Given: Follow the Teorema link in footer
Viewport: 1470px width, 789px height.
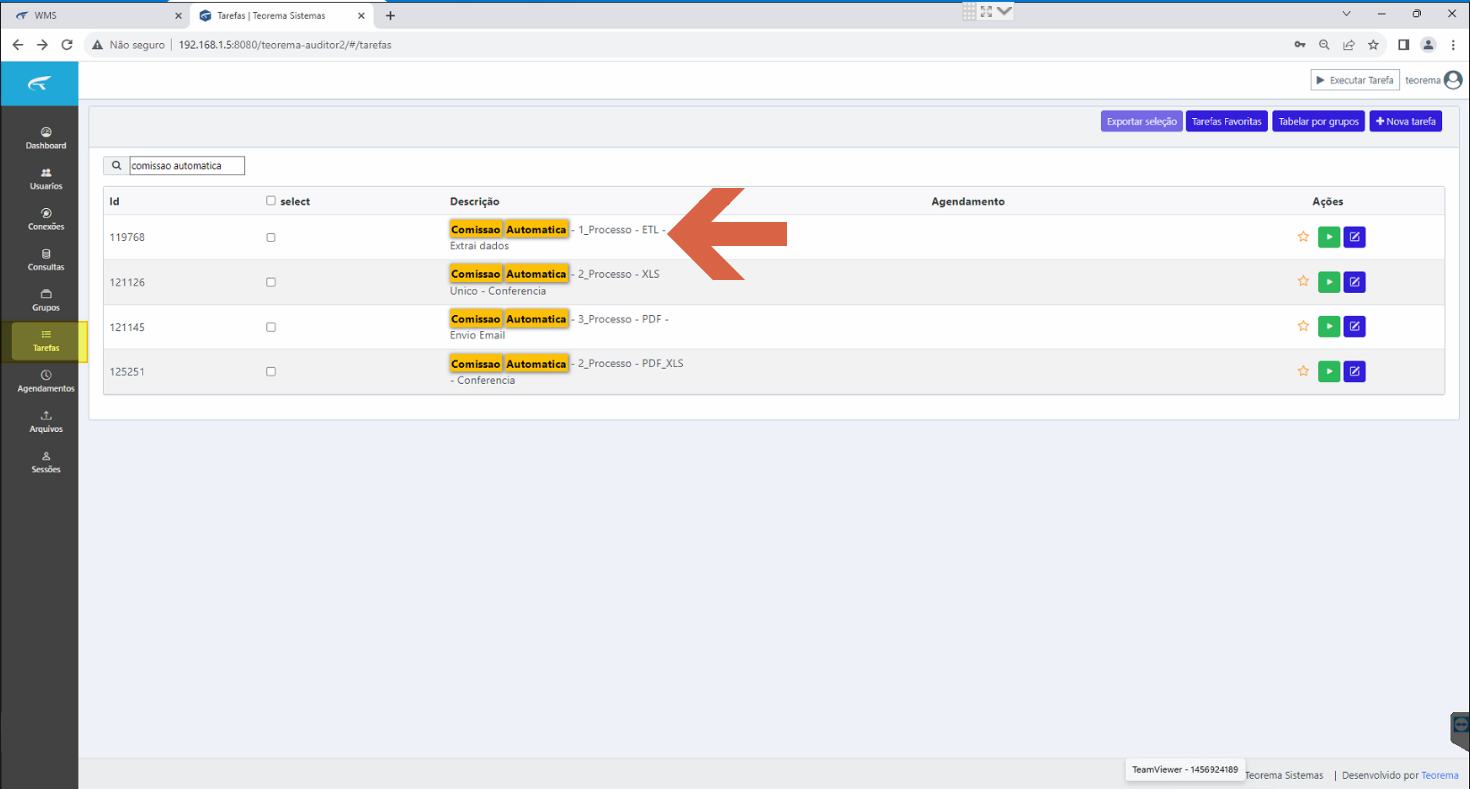Looking at the screenshot, I should click(1440, 775).
